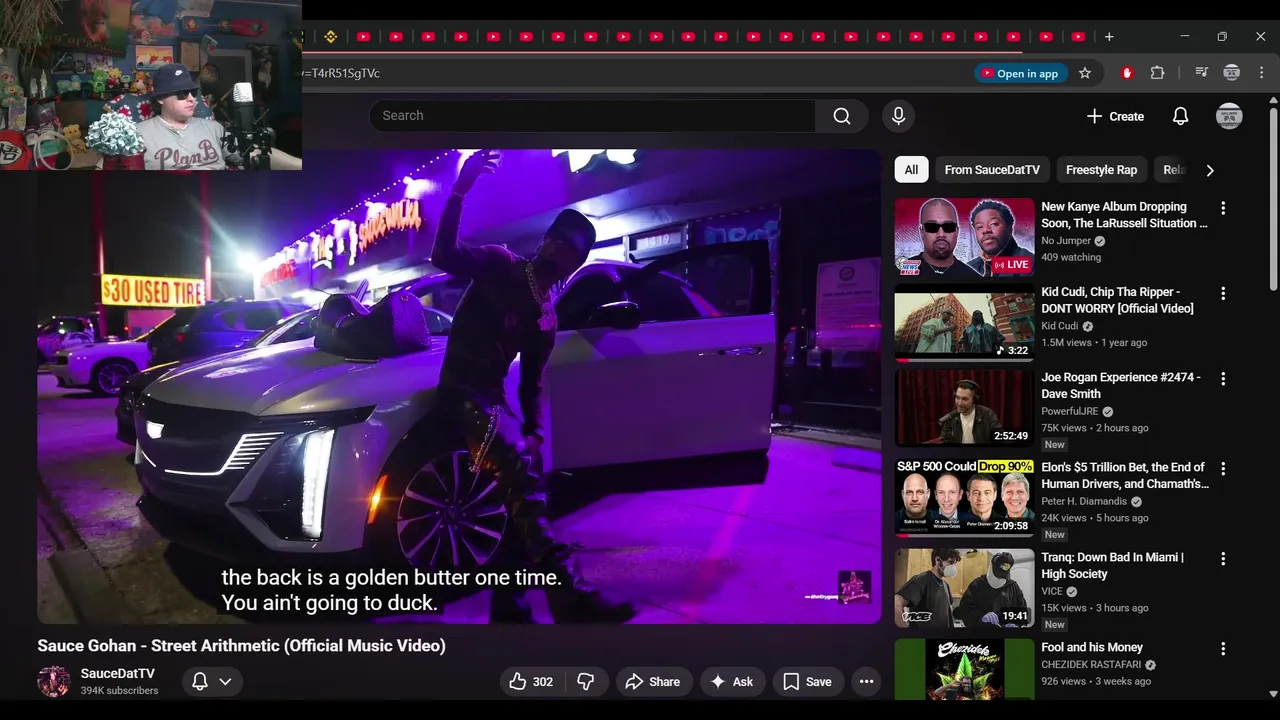Open the New Kanye Album live thumbnail

(x=964, y=237)
